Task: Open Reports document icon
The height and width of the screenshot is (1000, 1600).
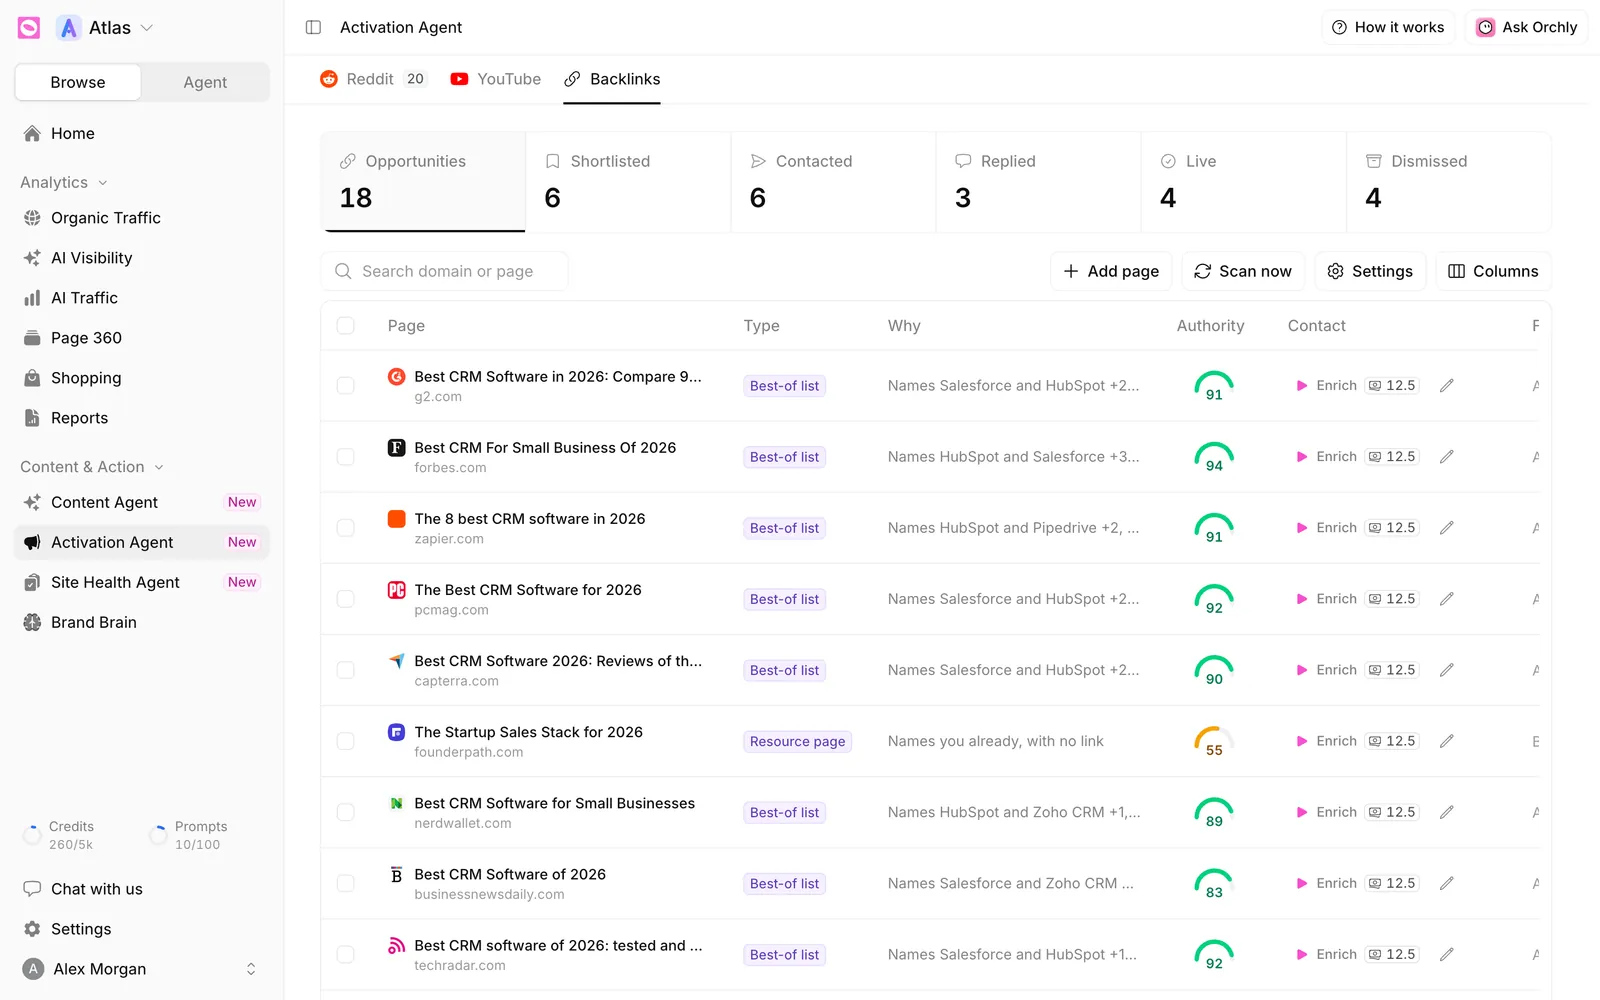Action: 32,418
